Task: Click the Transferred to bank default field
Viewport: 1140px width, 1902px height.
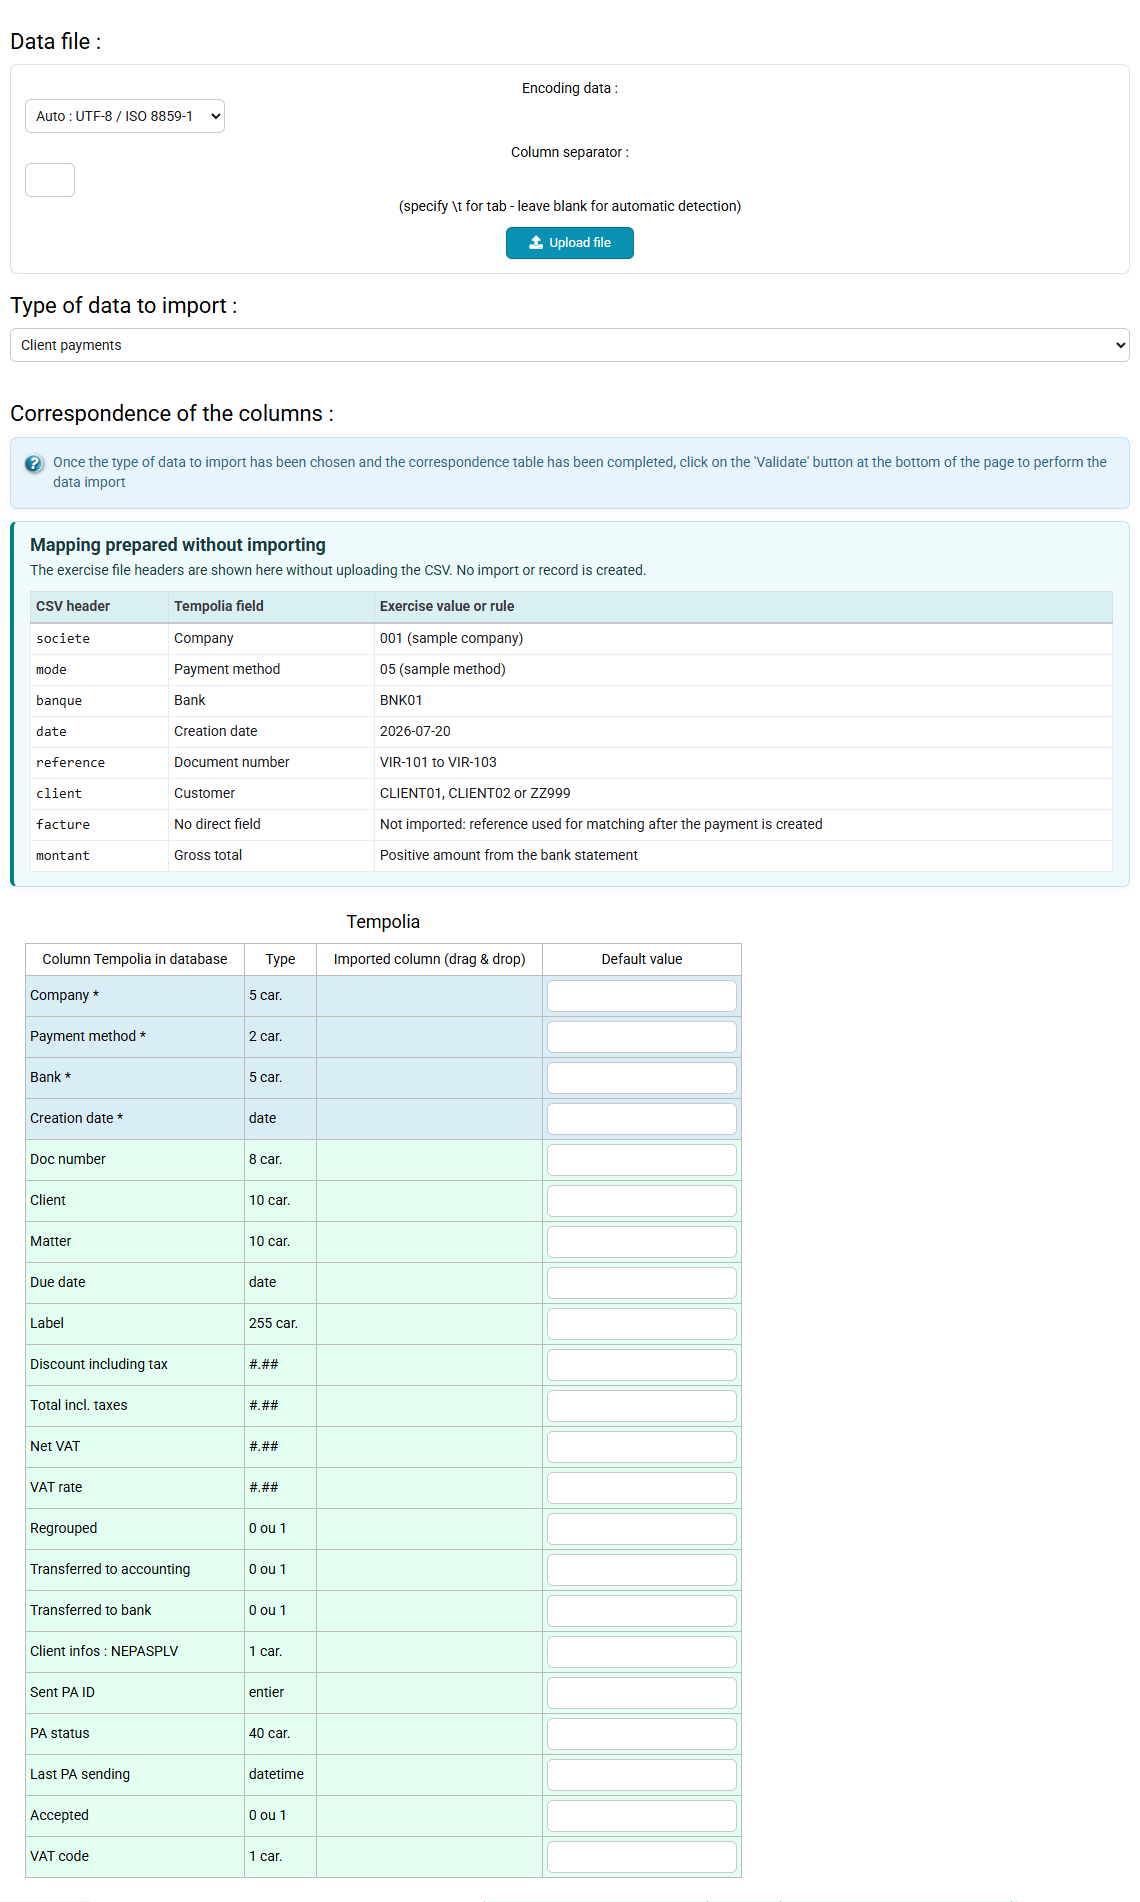Action: pos(642,1611)
